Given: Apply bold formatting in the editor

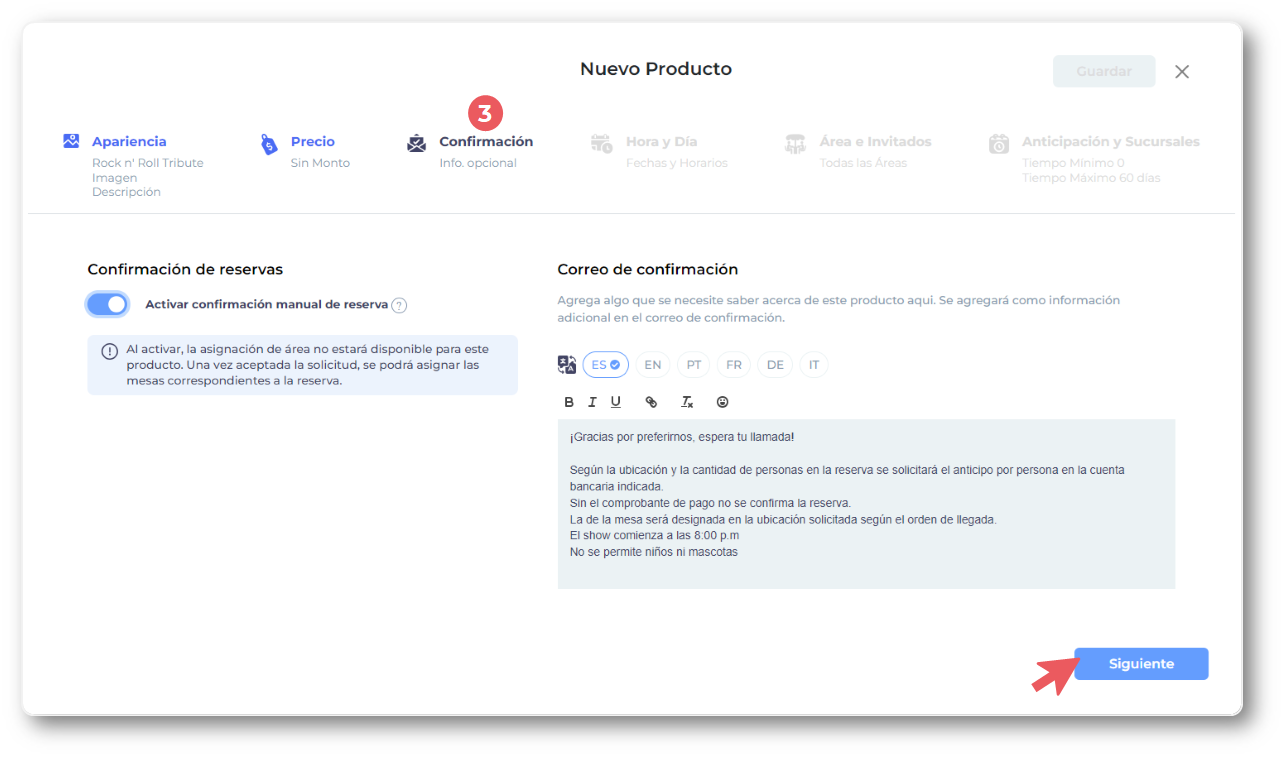Looking at the screenshot, I should click(x=569, y=402).
